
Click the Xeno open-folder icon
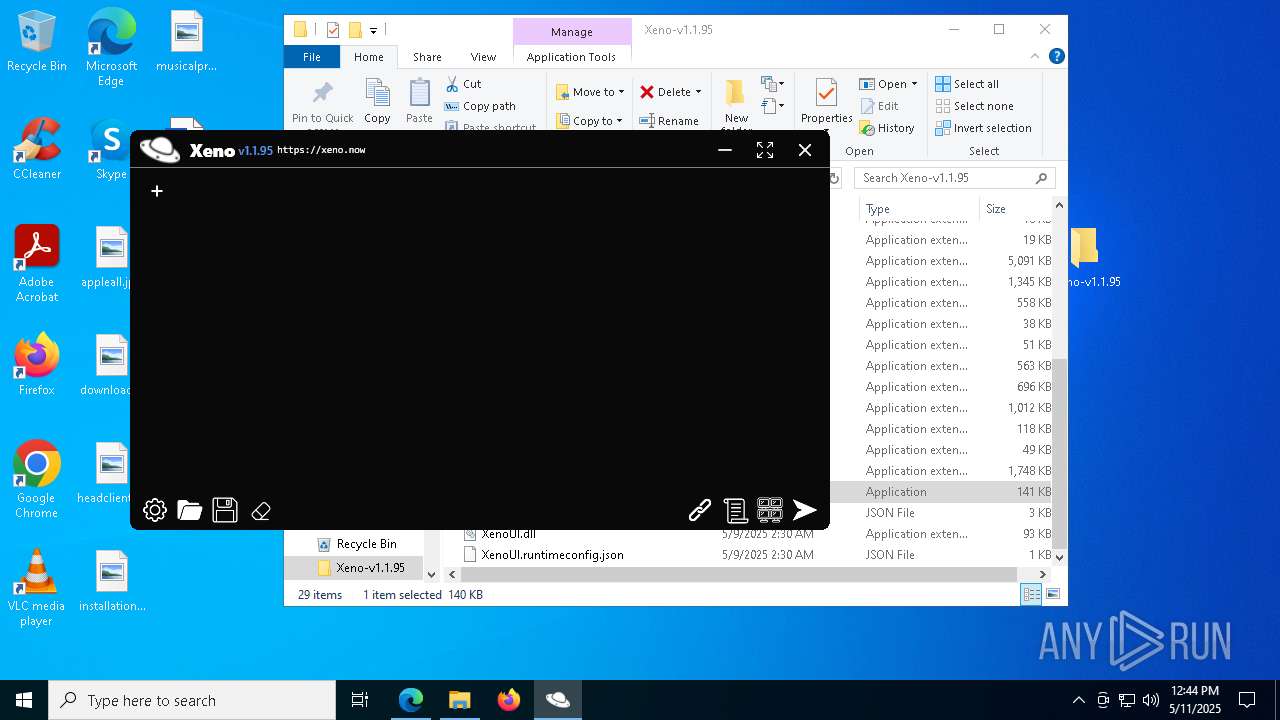(x=189, y=511)
